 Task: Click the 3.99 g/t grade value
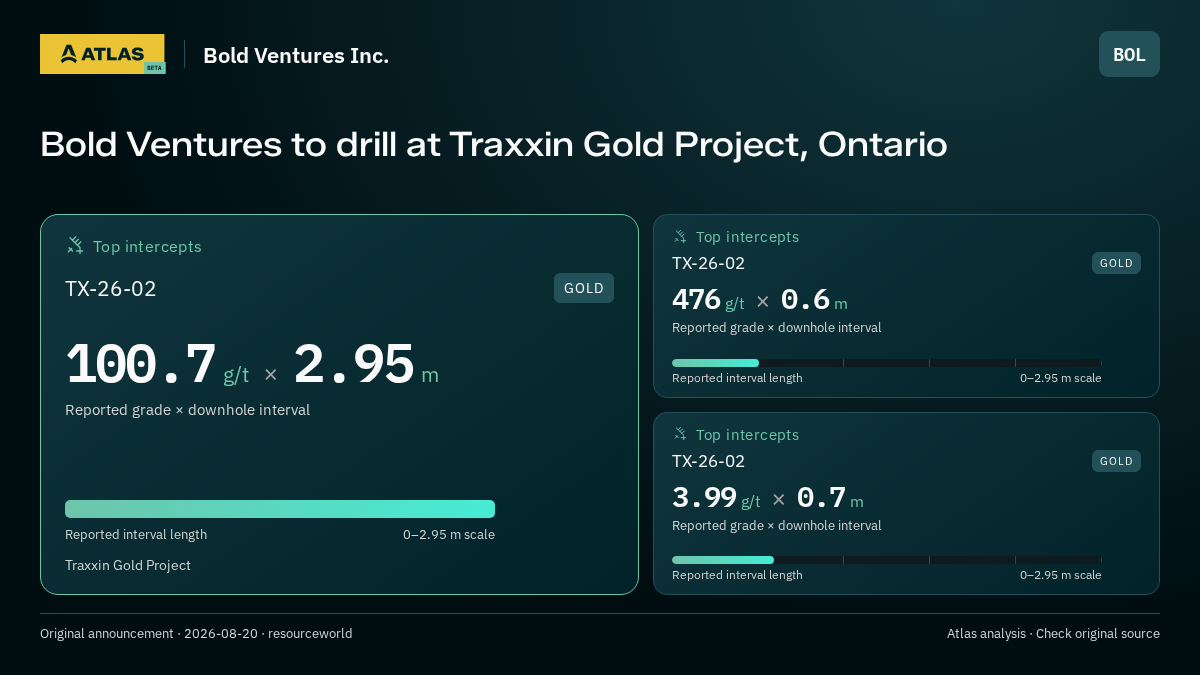point(716,498)
